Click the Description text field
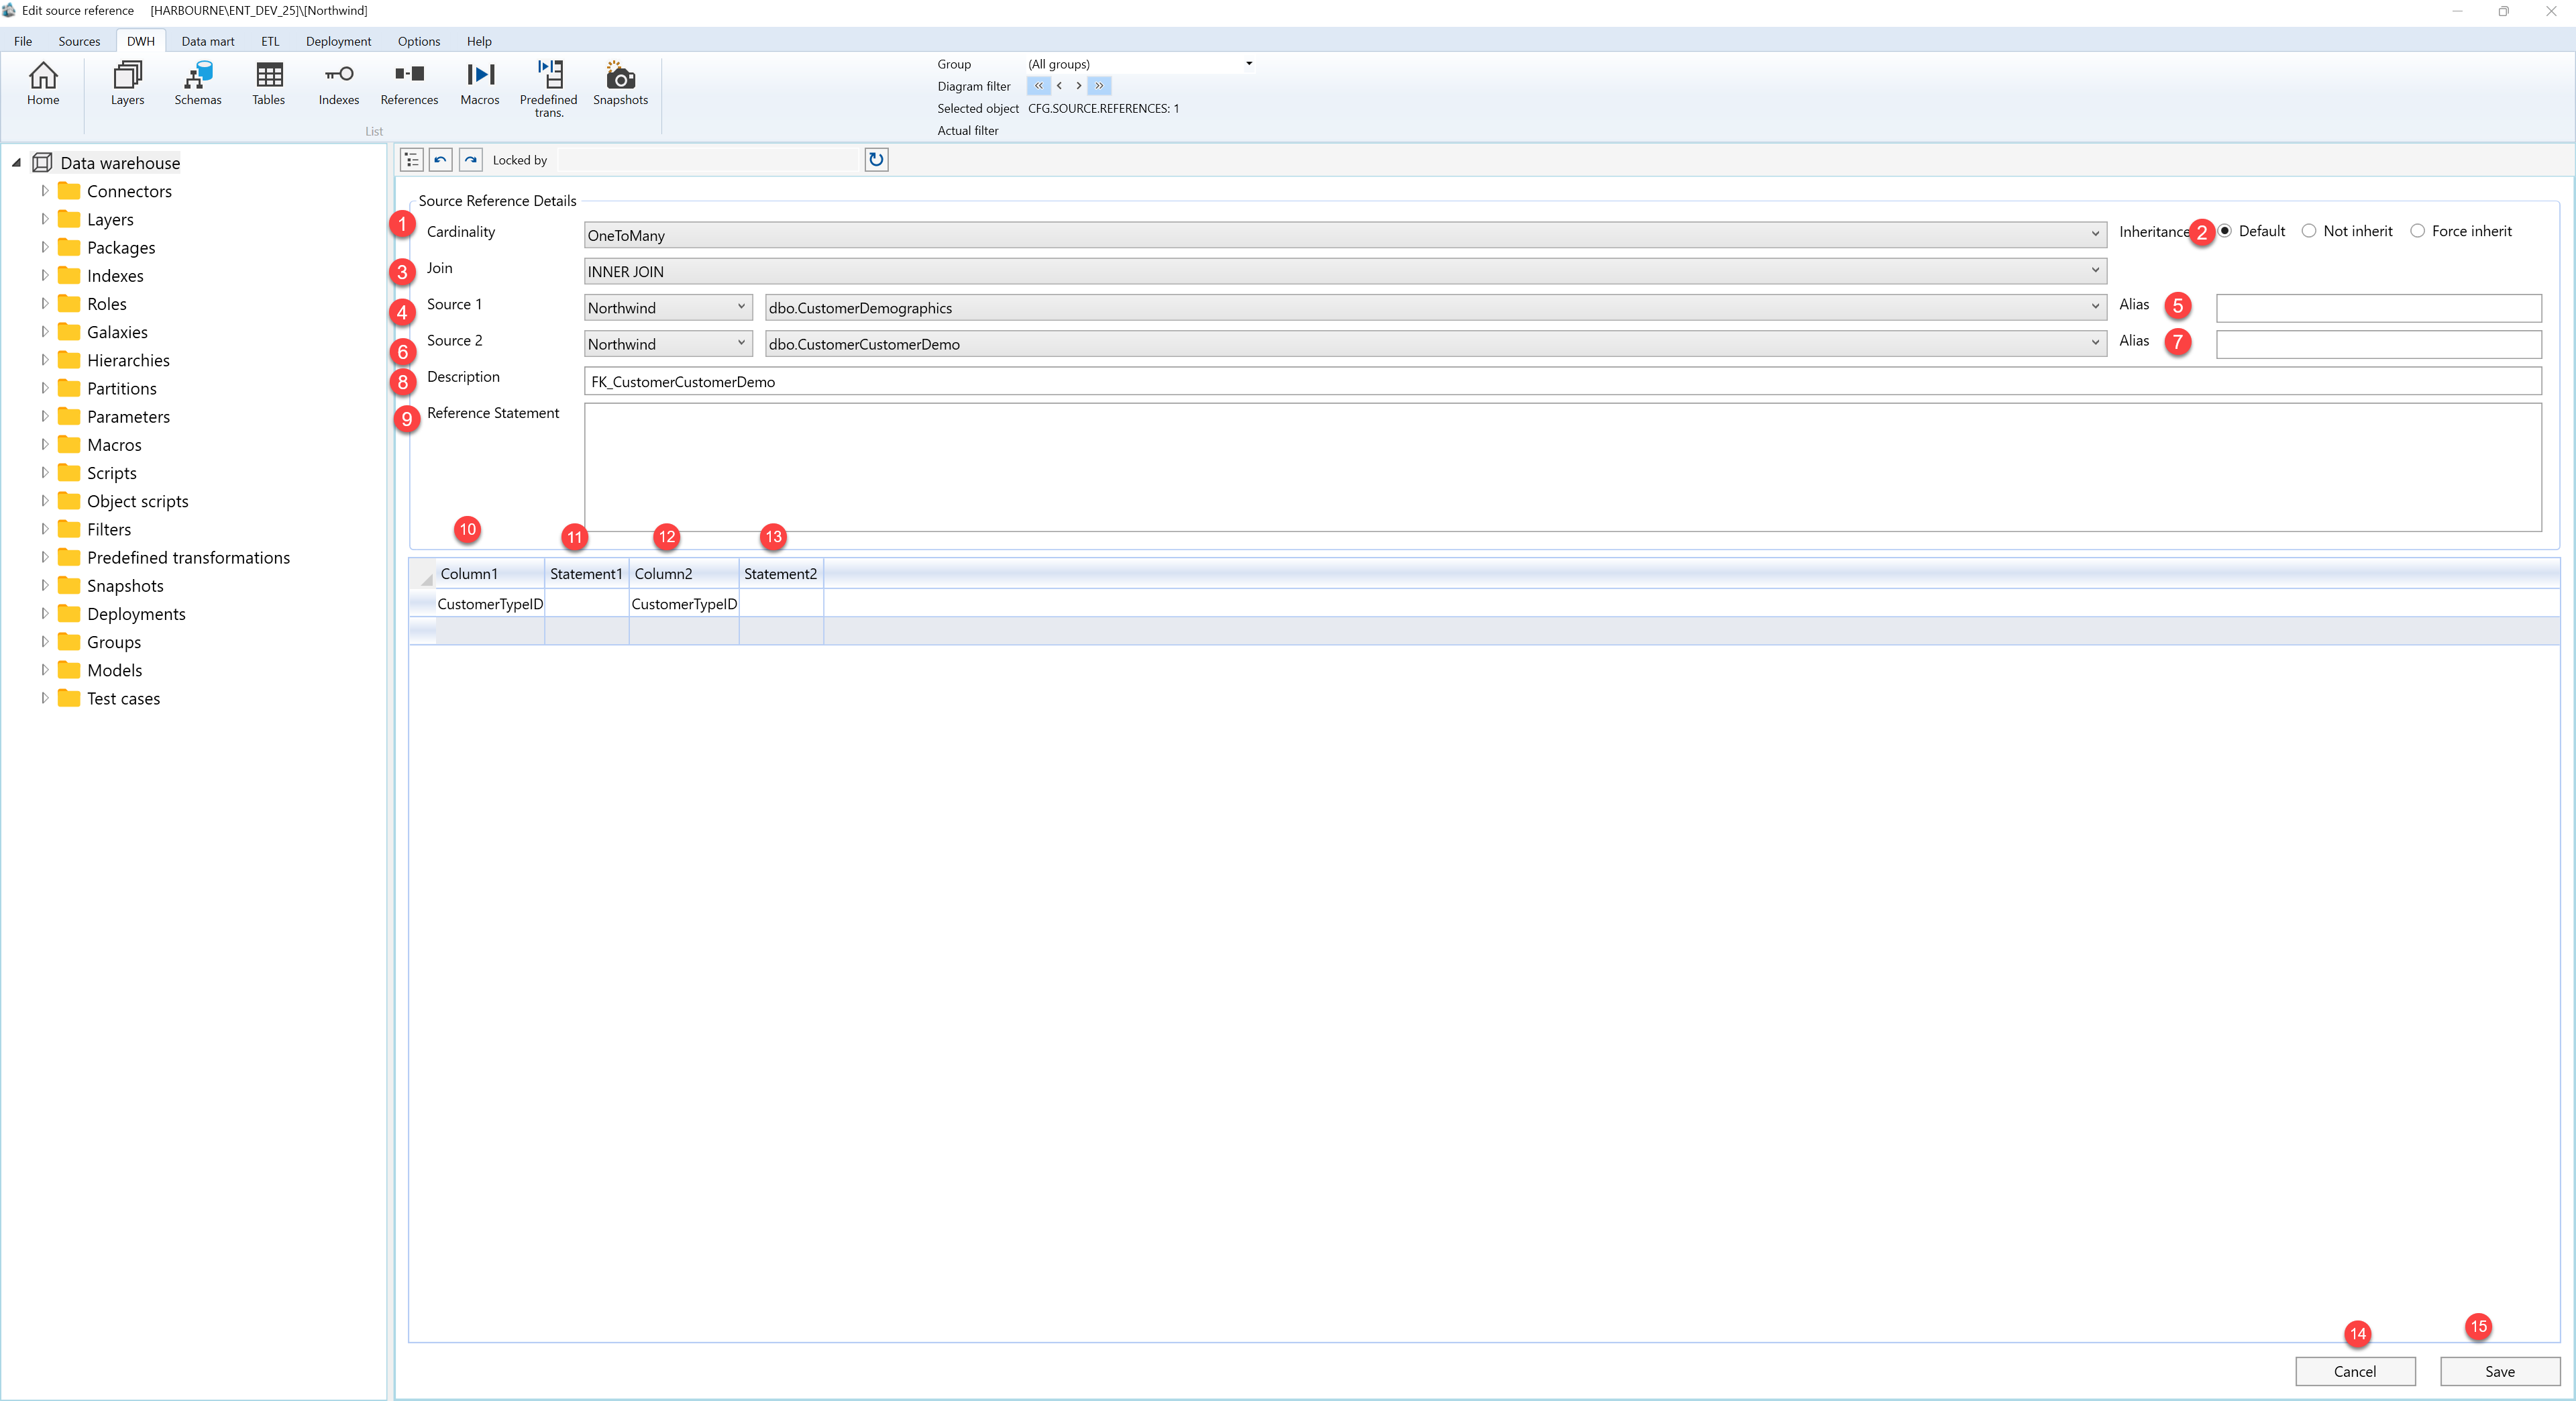 (x=1562, y=381)
